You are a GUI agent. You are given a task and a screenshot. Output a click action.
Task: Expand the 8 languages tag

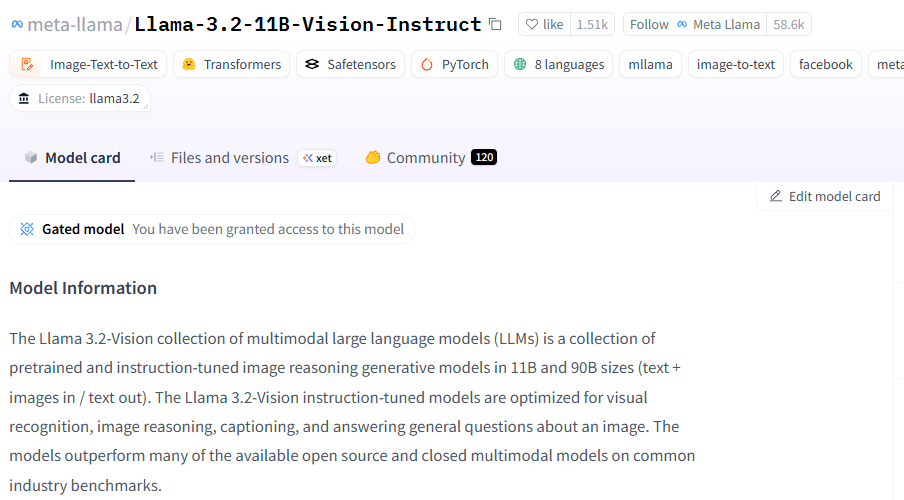(559, 64)
